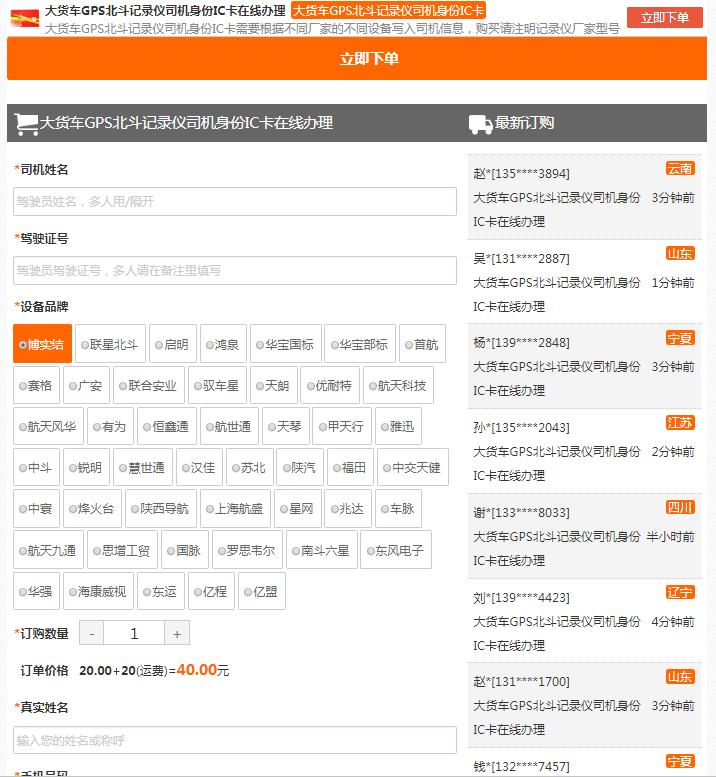Pick the 华宝国标 device brand option
This screenshot has width=716, height=777.
284,345
